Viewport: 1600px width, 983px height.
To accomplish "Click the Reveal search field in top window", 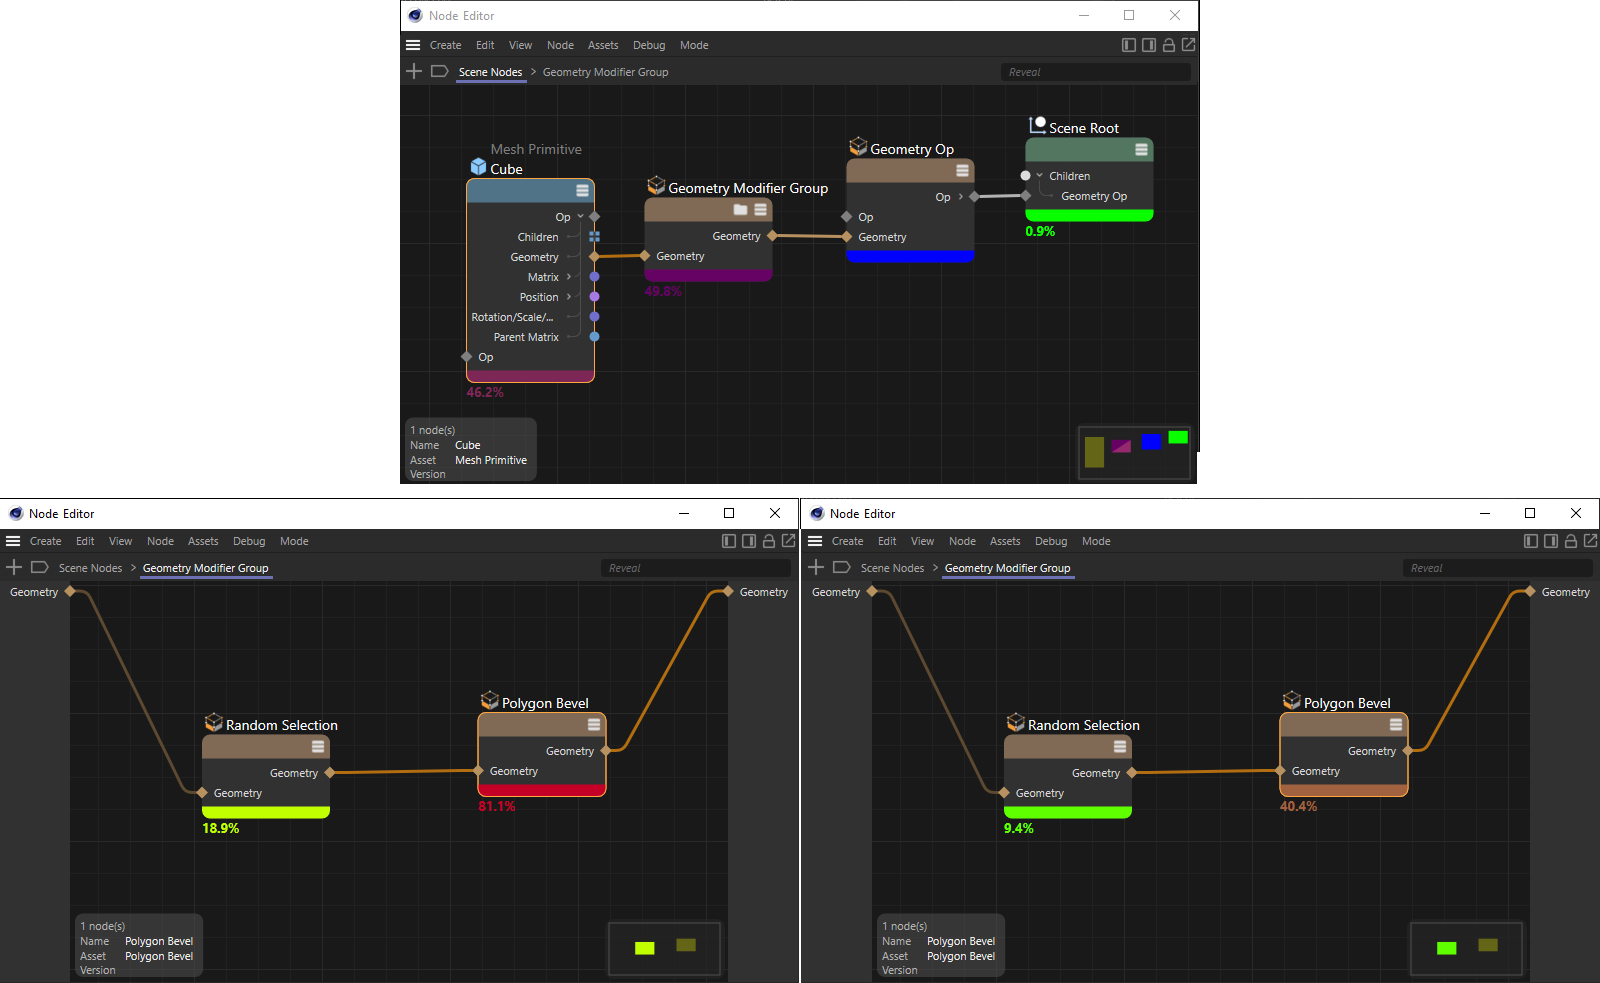I will point(1095,72).
